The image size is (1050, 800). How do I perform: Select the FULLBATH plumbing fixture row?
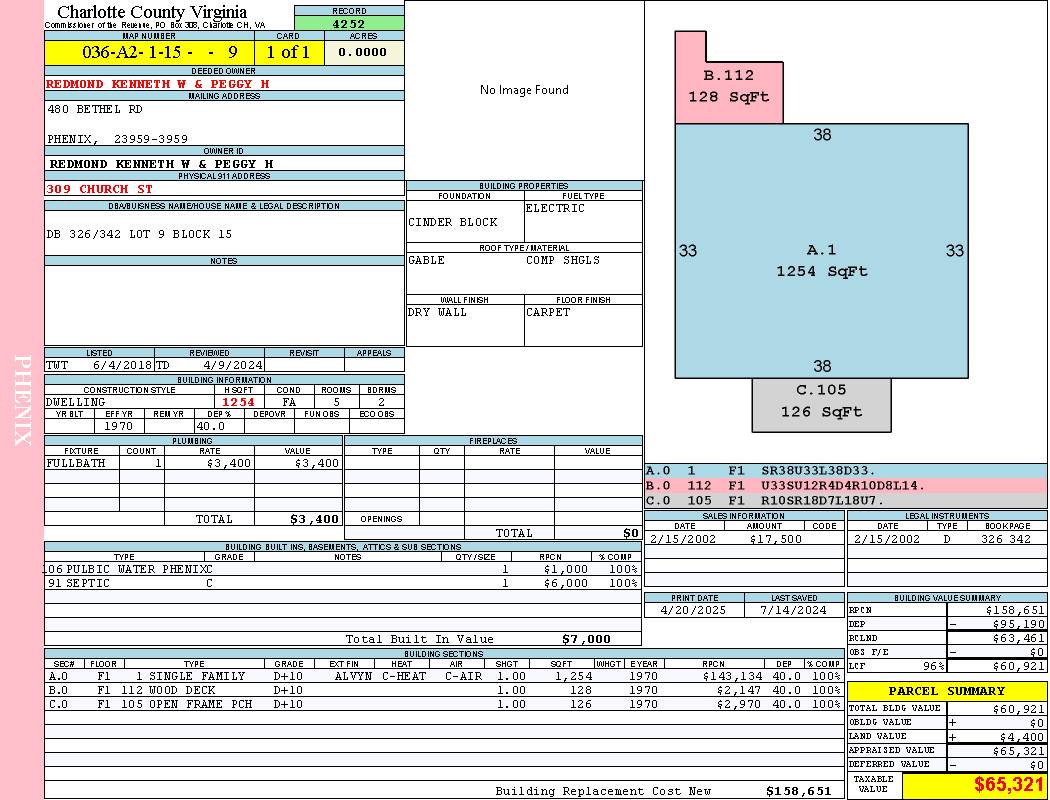click(x=193, y=463)
